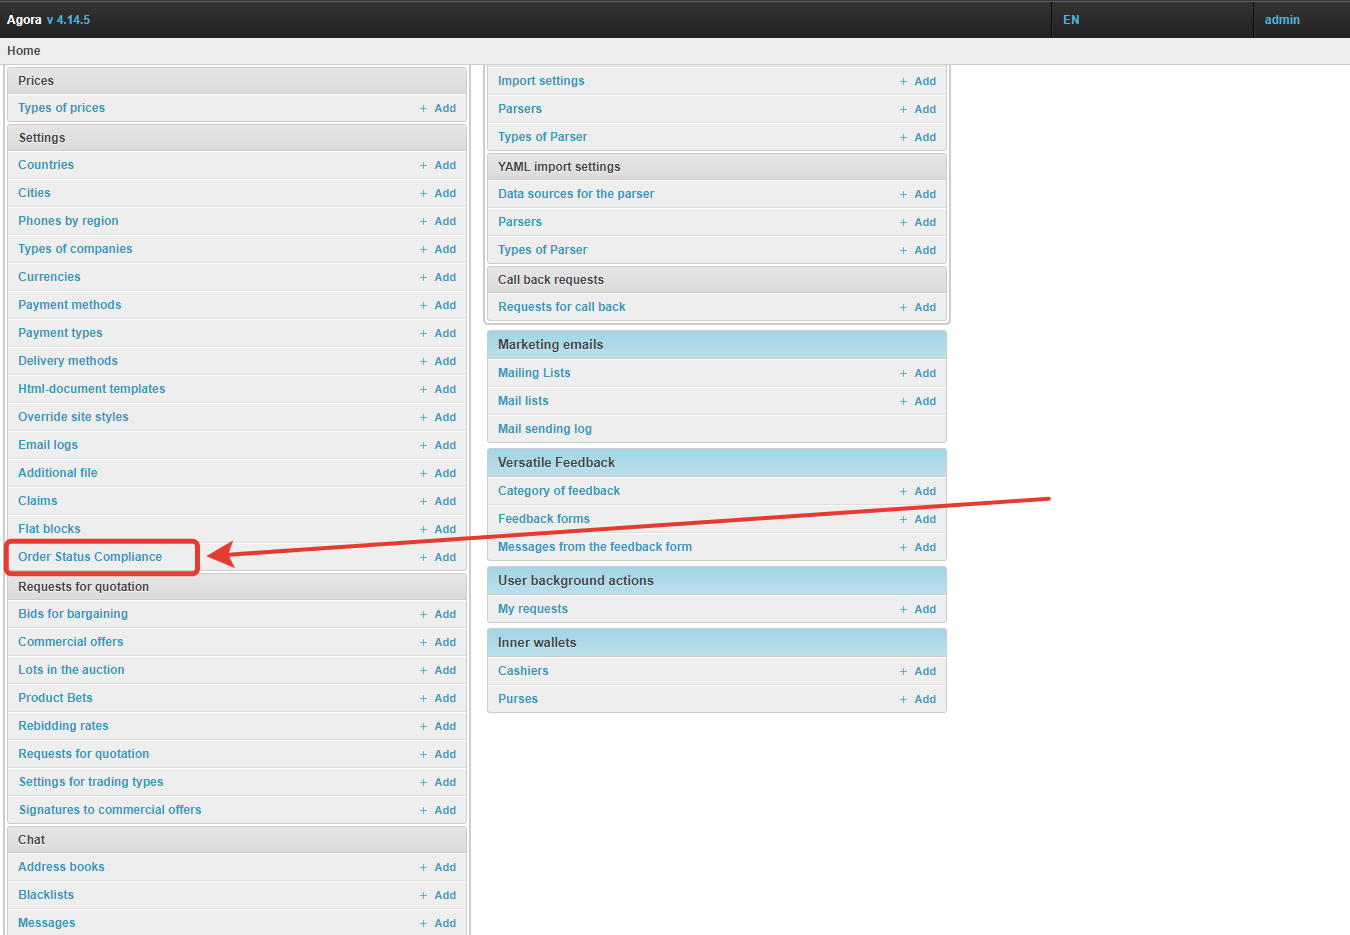Screen dimensions: 1350x935
Task: Open the EN language selector
Action: click(x=1071, y=20)
